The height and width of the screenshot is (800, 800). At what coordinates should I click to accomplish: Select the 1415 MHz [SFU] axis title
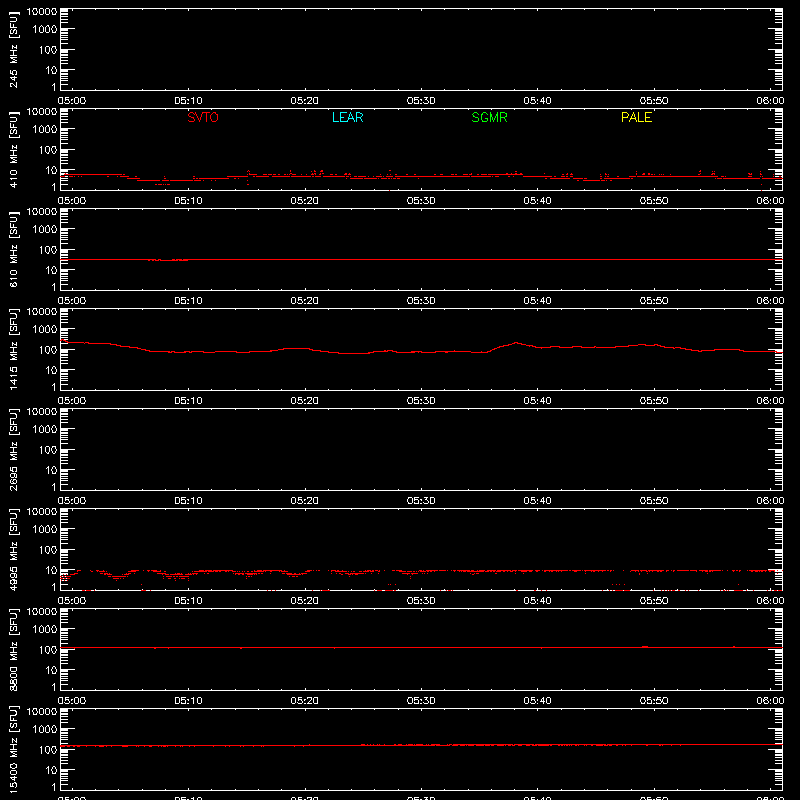click(x=13, y=349)
